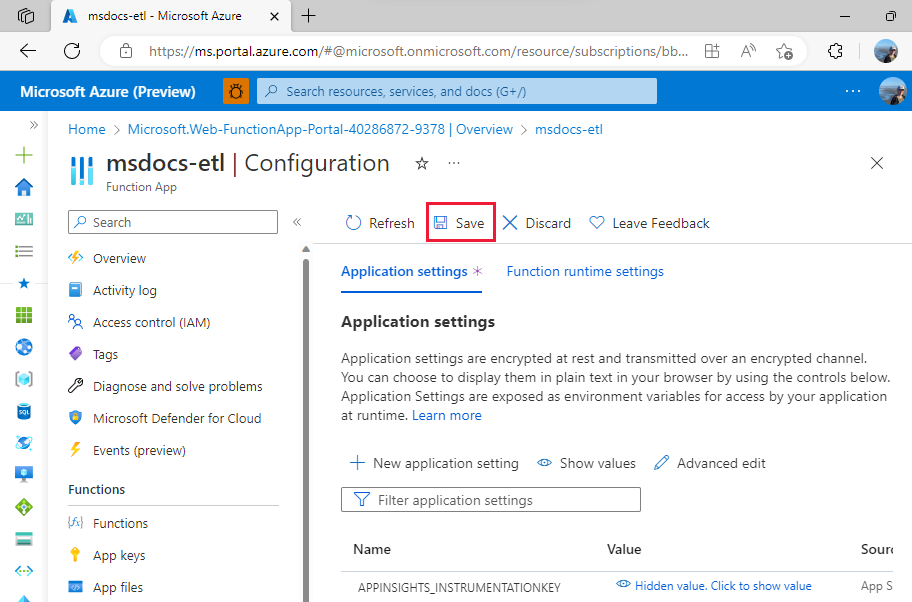Viewport: 912px width, 602px height.
Task: Switch to Function runtime settings tab
Action: (x=585, y=271)
